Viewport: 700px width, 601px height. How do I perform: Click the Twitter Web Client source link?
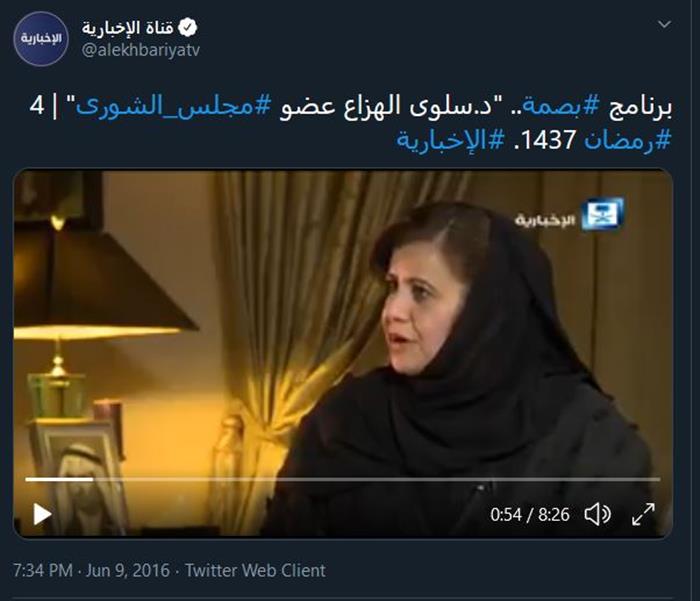(x=255, y=570)
